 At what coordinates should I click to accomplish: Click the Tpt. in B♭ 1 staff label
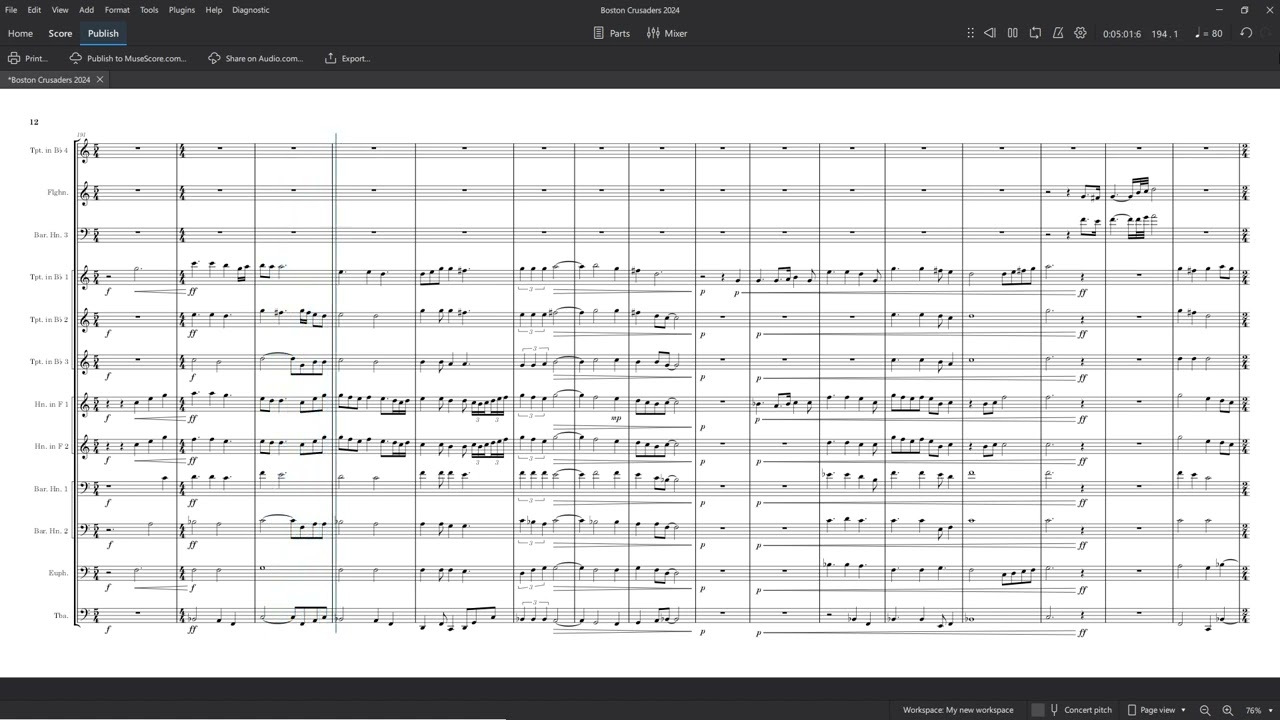pos(49,277)
